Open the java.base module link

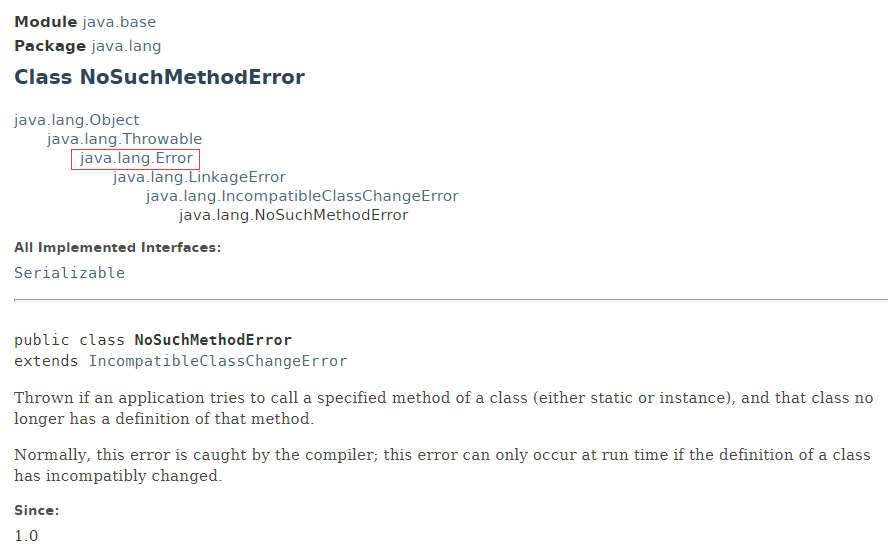point(119,22)
